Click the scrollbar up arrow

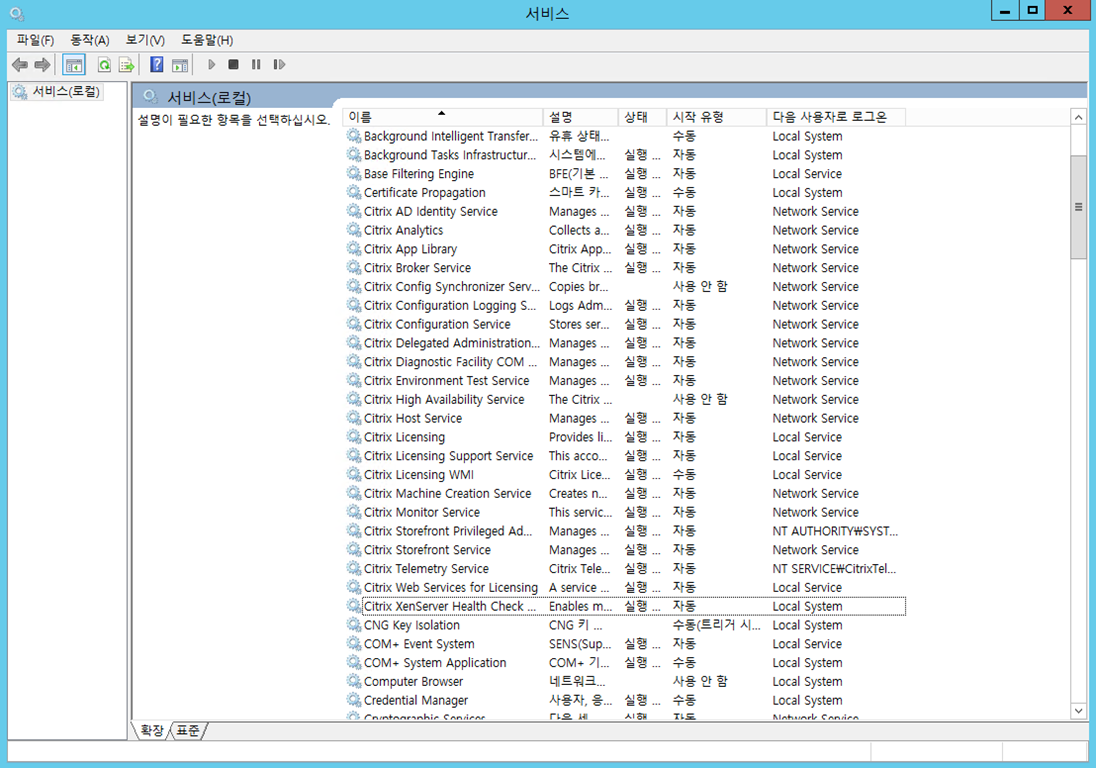[1079, 117]
